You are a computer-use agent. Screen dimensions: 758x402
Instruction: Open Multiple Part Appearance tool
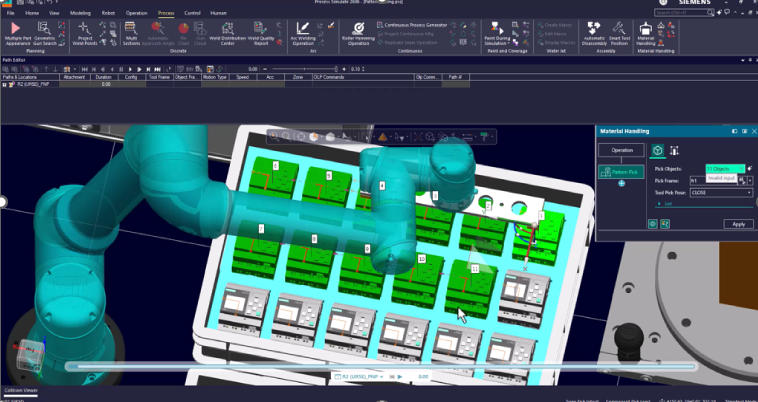point(18,34)
